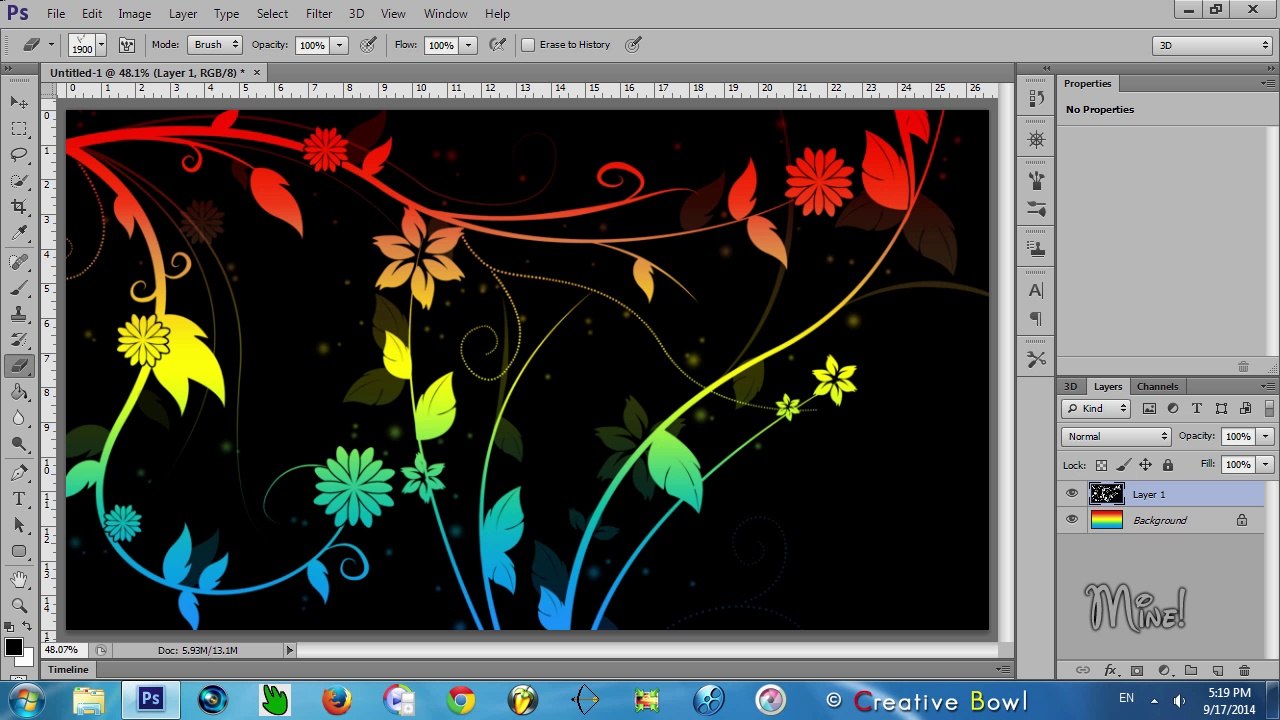This screenshot has width=1280, height=720.
Task: Click the foreground color swatch
Action: (x=13, y=647)
